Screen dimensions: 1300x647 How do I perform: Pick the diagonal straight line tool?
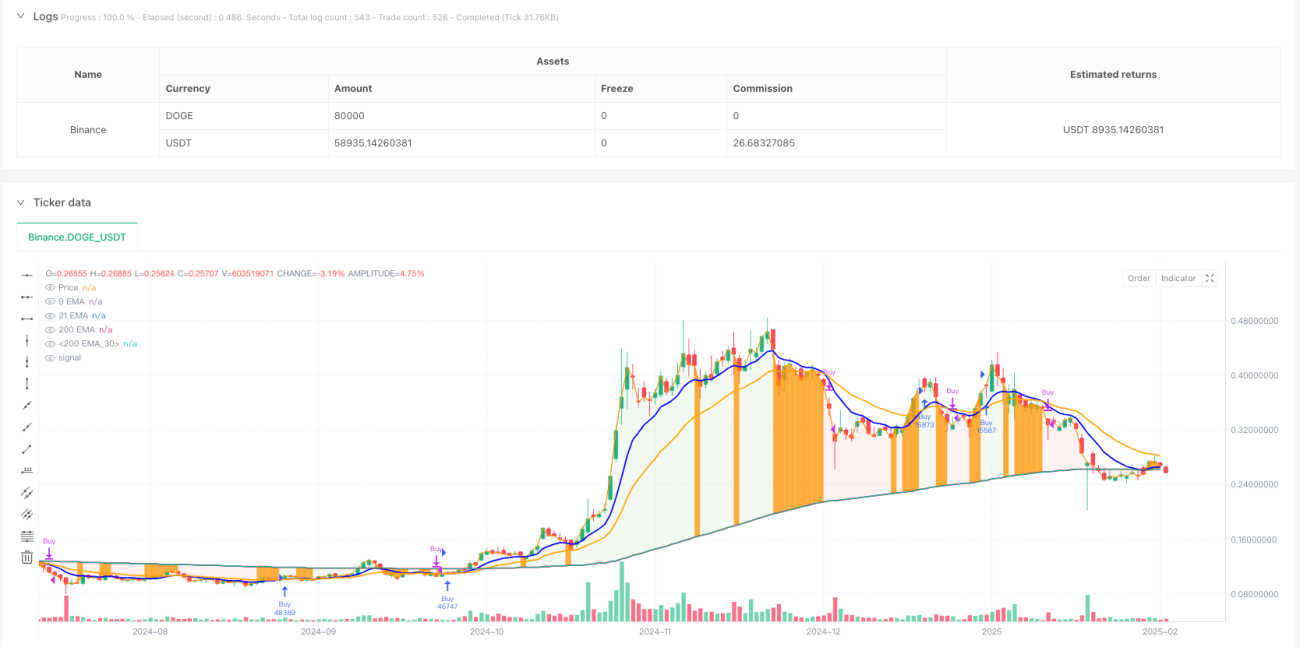coord(27,405)
